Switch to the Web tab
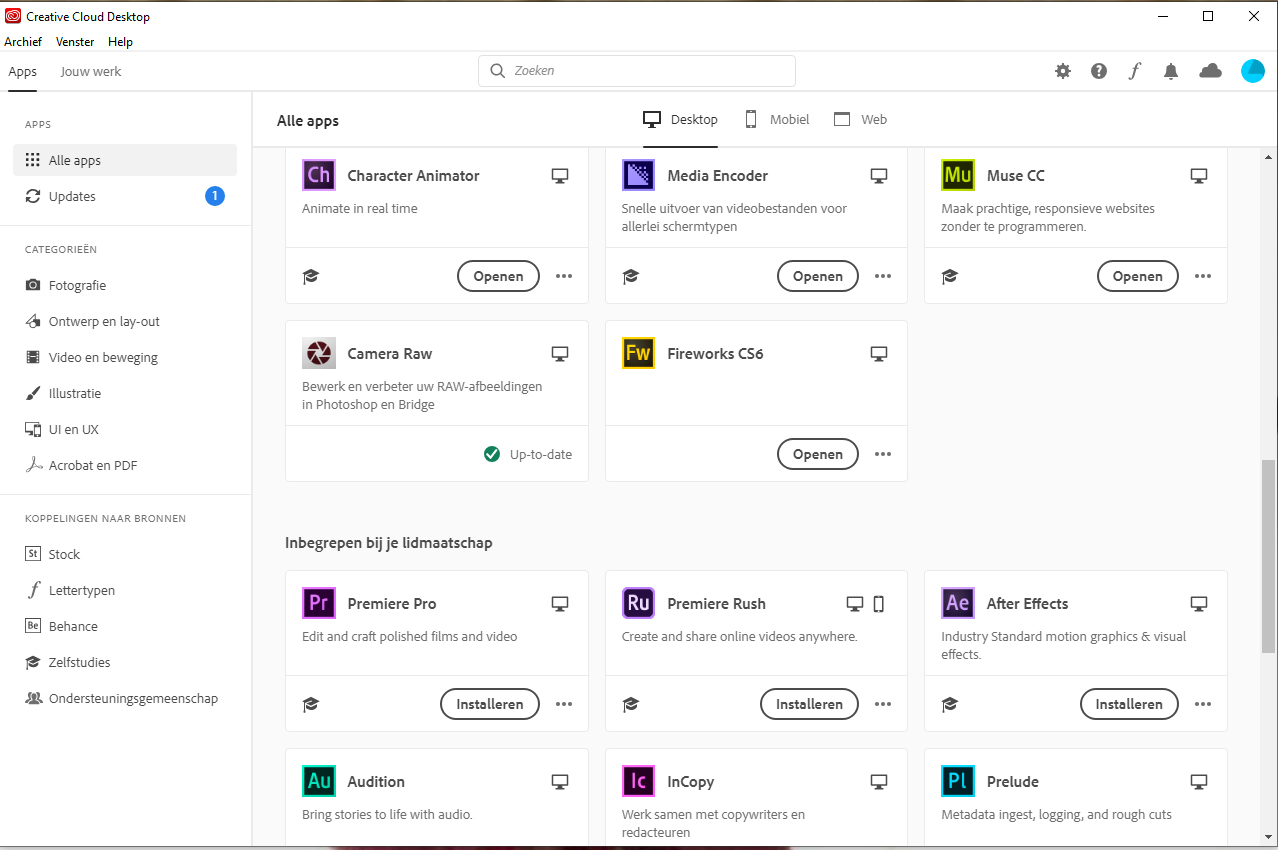 (861, 119)
